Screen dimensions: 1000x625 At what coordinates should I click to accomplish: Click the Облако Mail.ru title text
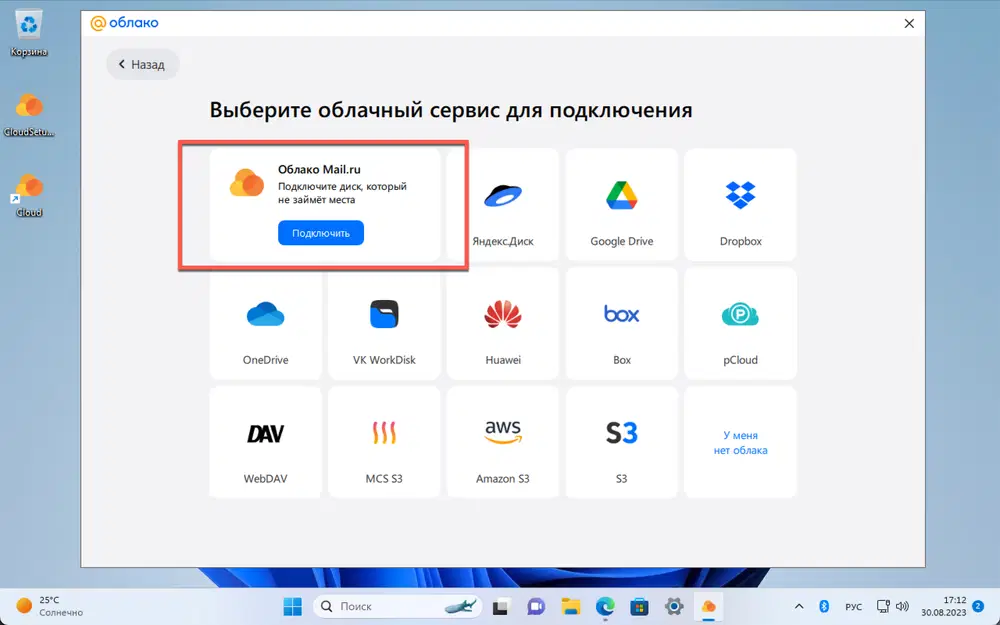pos(319,169)
